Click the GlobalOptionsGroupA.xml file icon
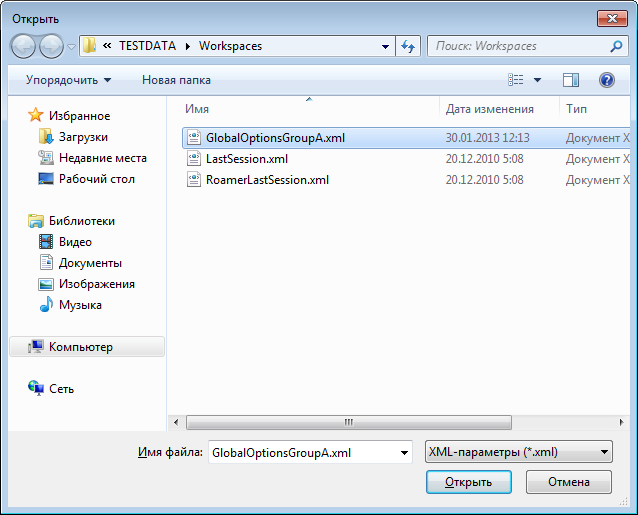 (194, 137)
